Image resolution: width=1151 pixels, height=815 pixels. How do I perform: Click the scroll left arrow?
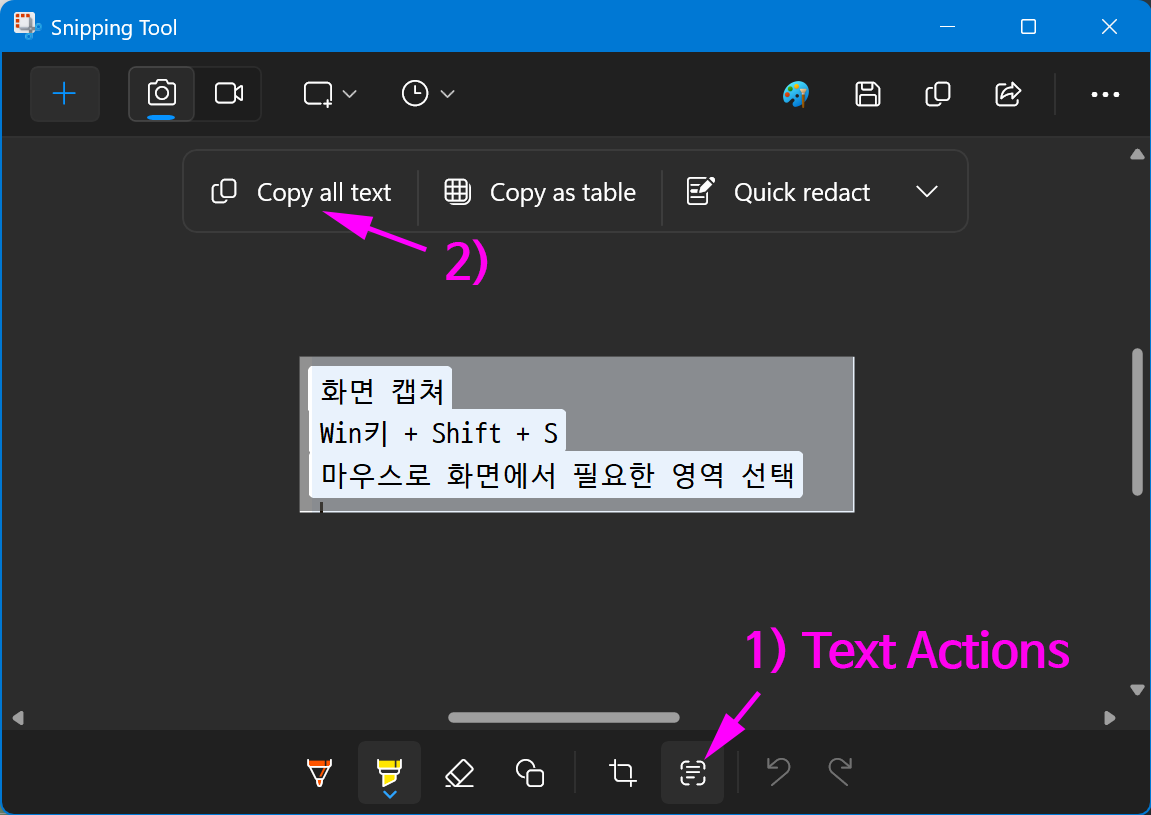[x=18, y=717]
